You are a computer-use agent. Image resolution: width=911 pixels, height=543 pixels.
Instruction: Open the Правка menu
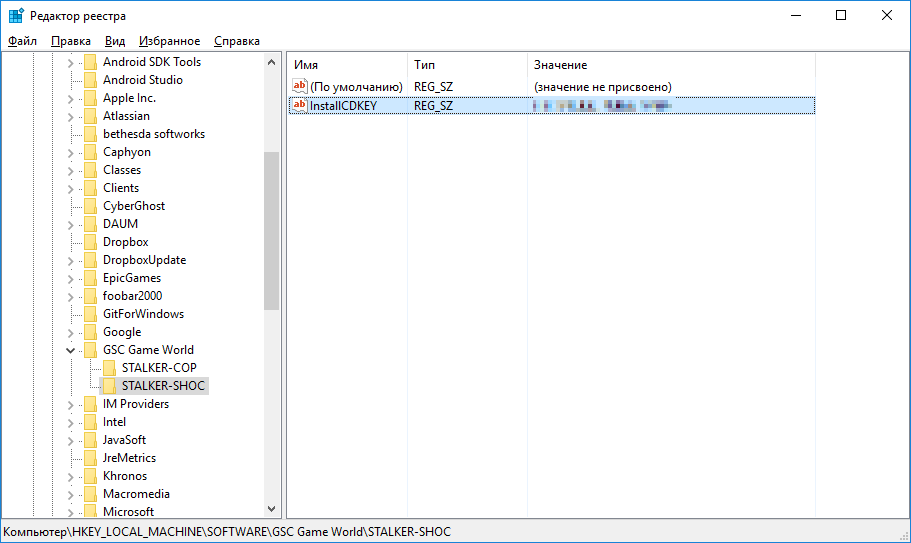pos(71,41)
